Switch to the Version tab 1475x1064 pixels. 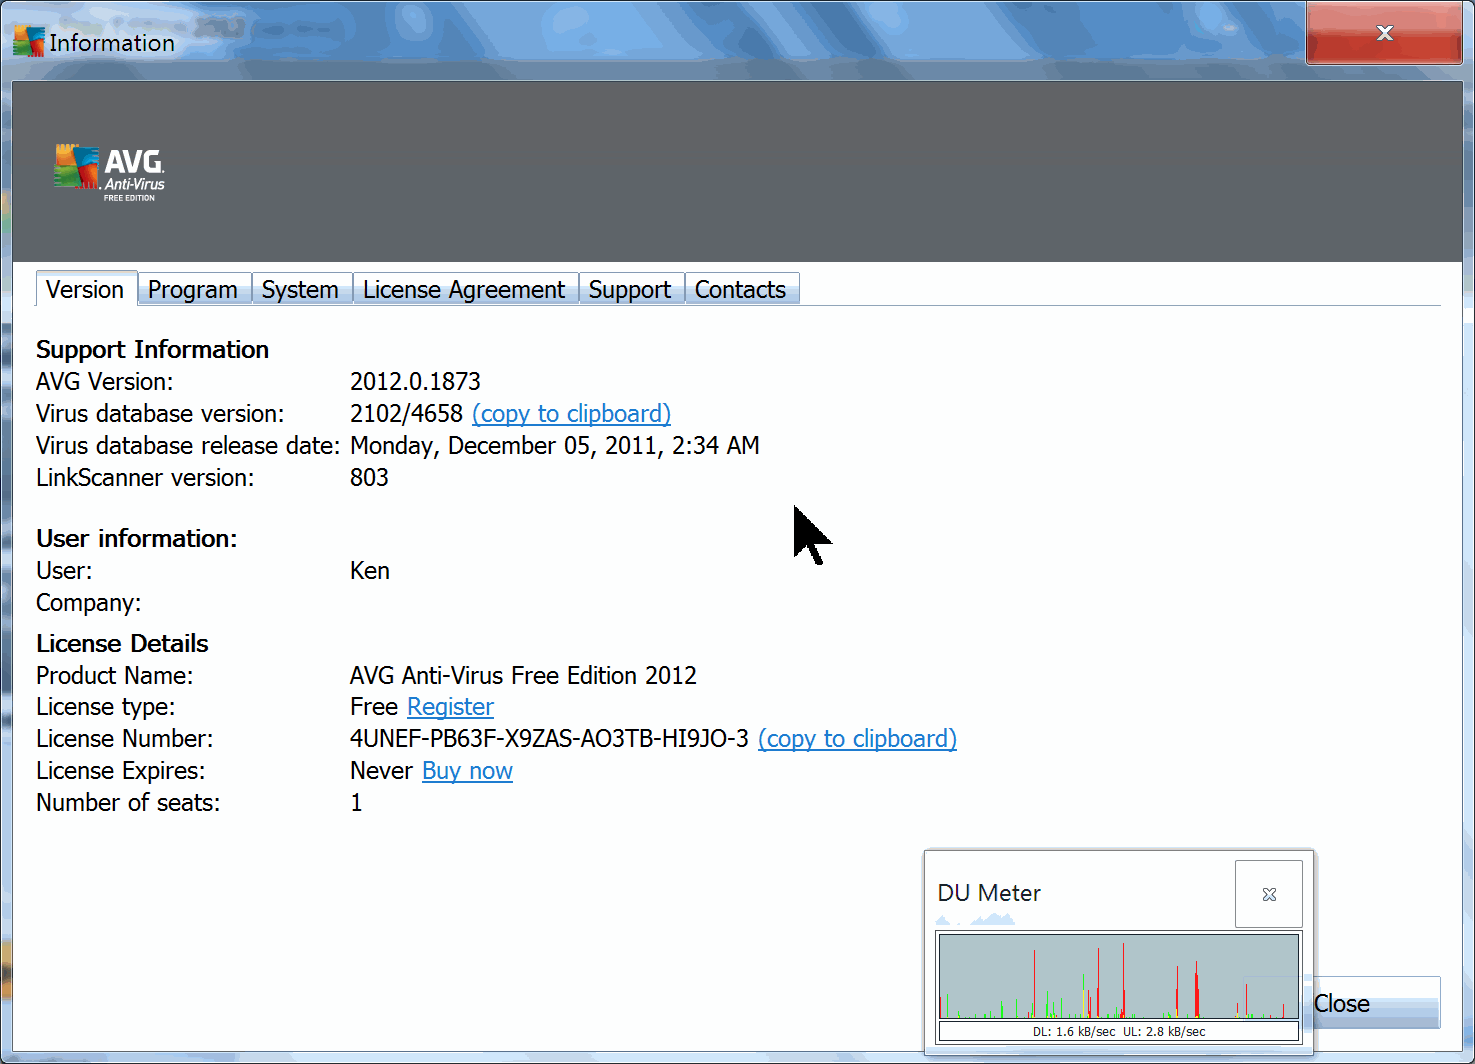coord(86,289)
